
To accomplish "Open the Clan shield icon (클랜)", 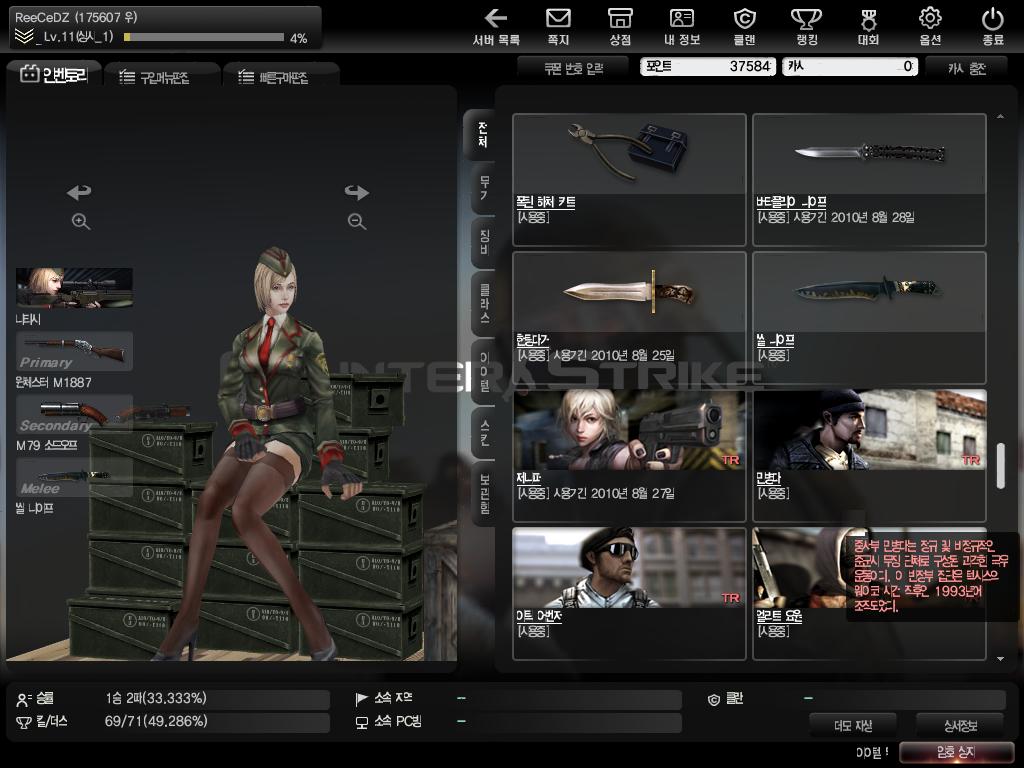I will coord(744,26).
